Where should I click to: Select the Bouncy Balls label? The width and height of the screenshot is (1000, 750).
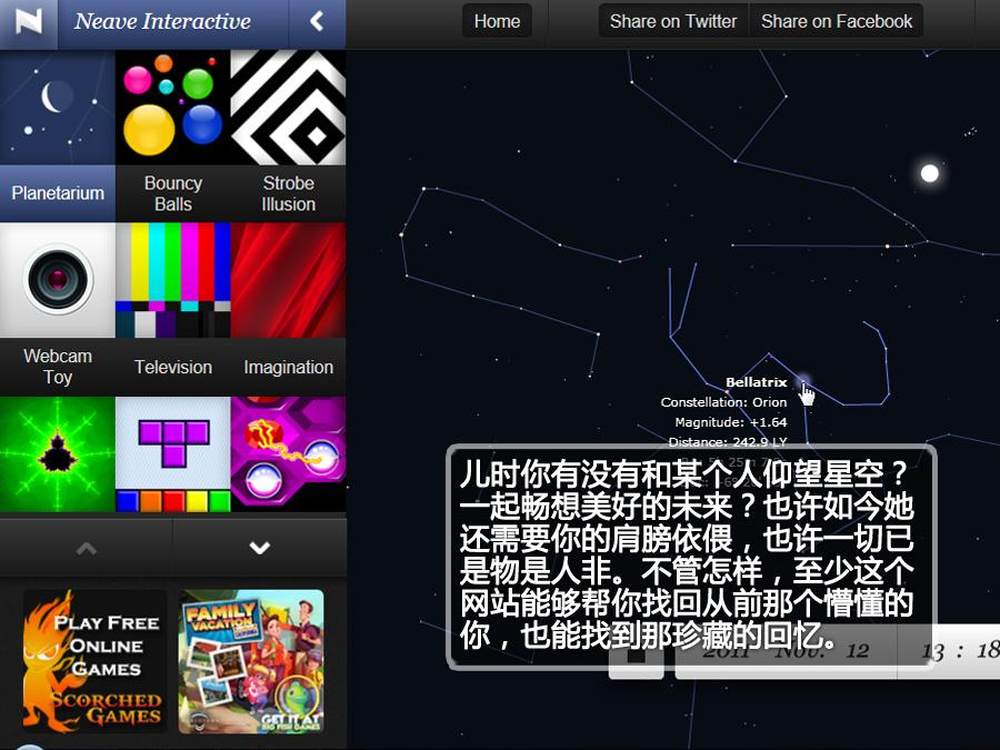click(173, 193)
